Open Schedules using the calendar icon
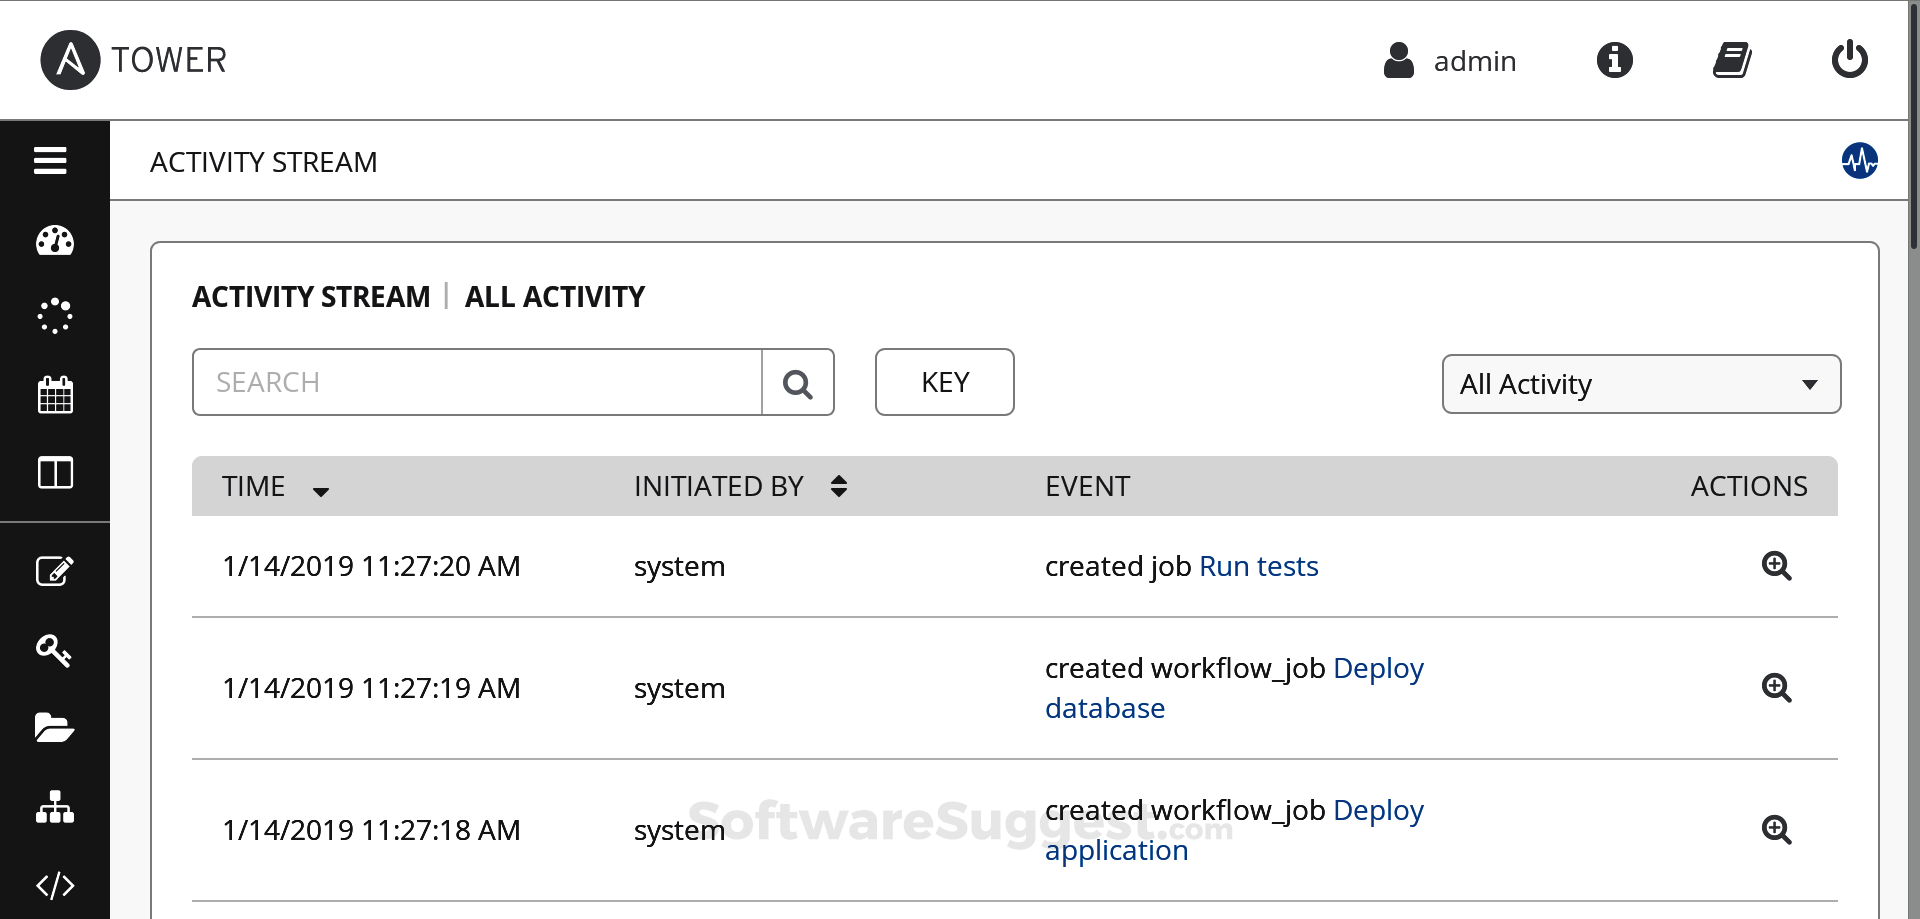 (x=55, y=395)
